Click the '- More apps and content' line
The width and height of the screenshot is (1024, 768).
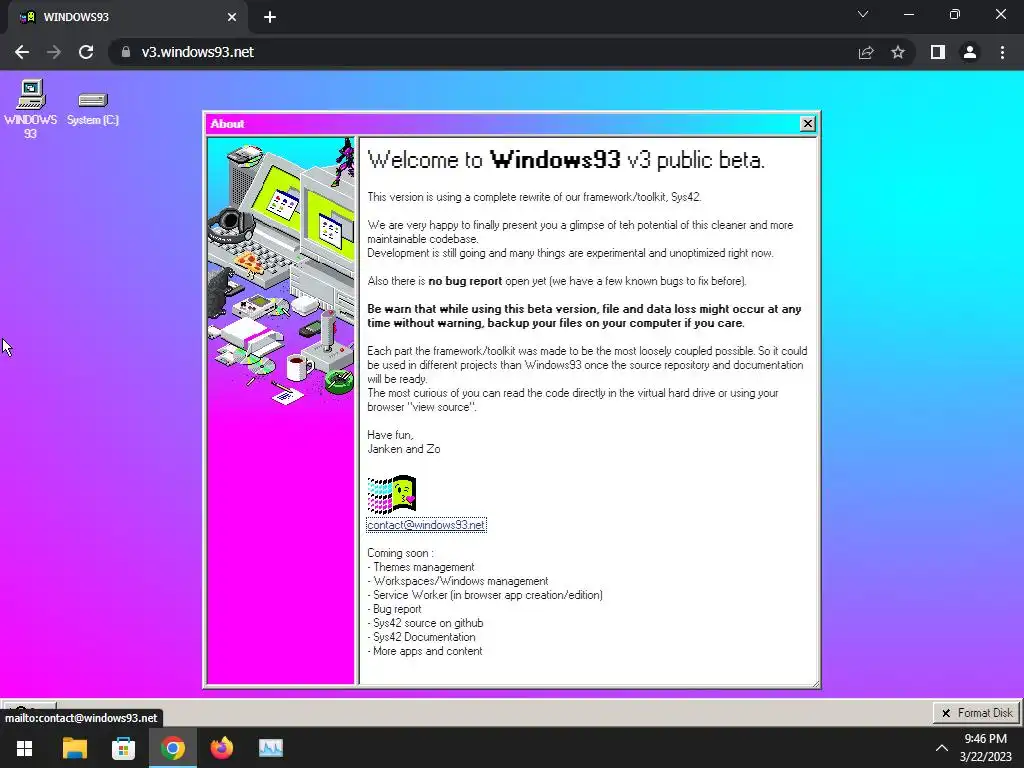pos(424,651)
